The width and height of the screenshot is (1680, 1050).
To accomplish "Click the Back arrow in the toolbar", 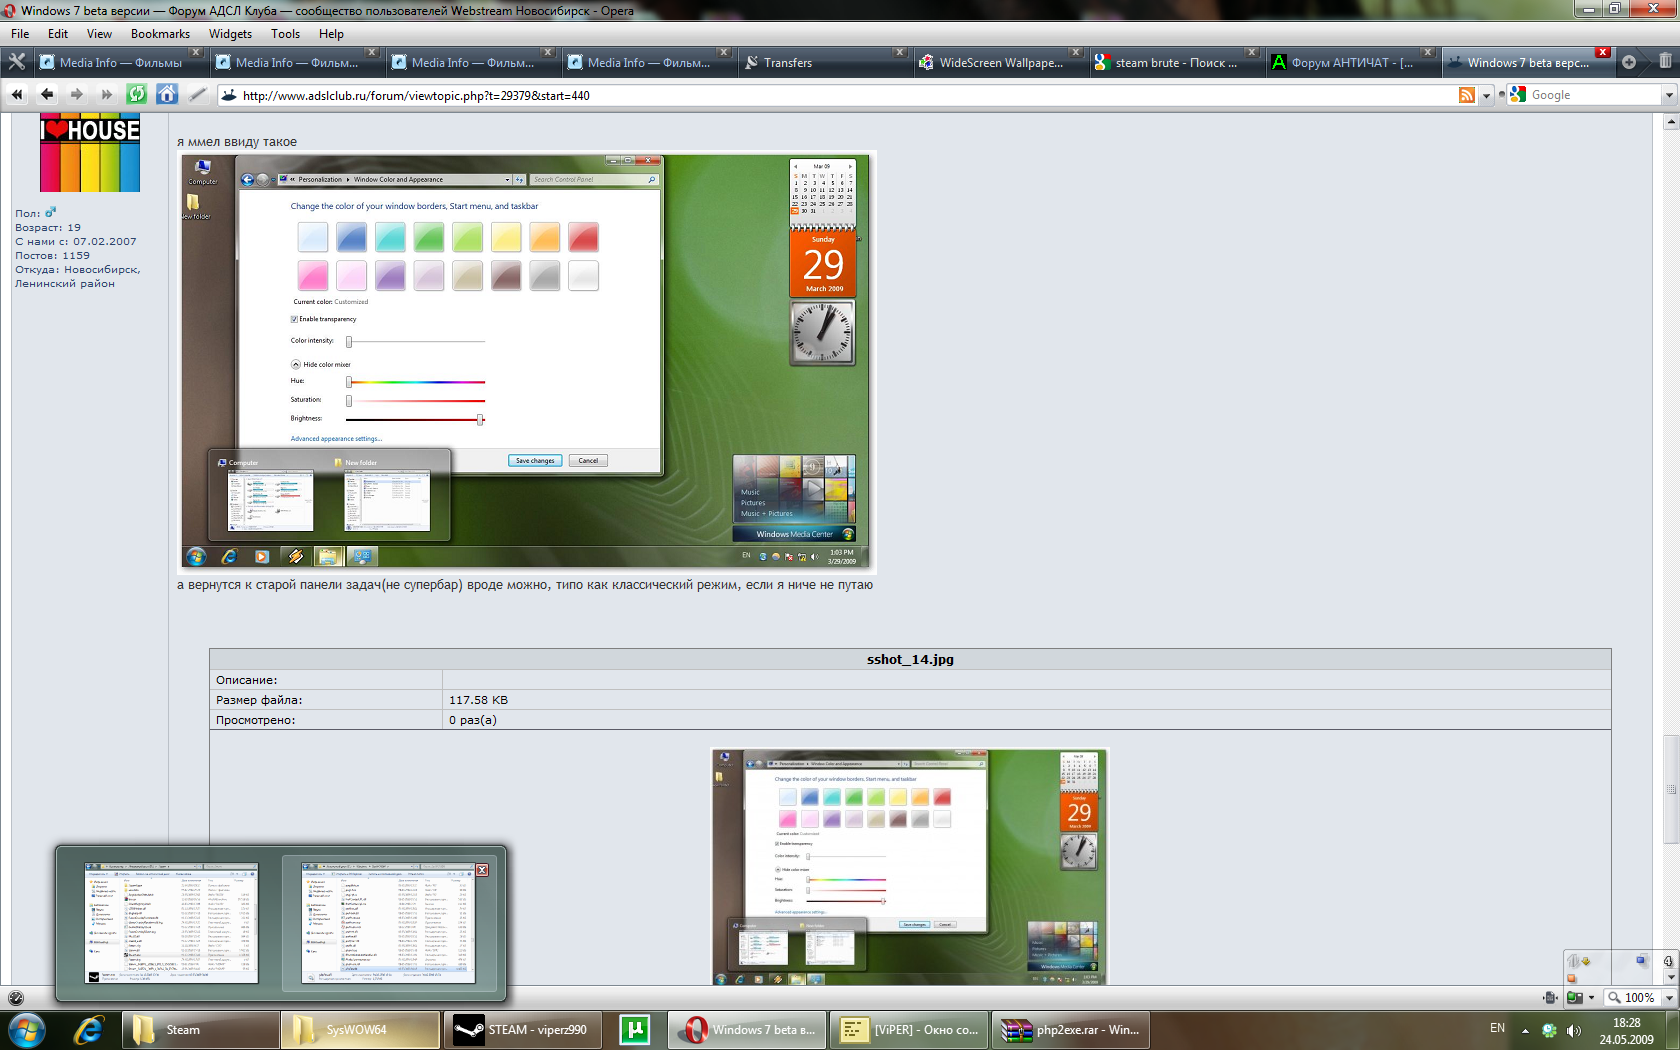I will point(47,95).
